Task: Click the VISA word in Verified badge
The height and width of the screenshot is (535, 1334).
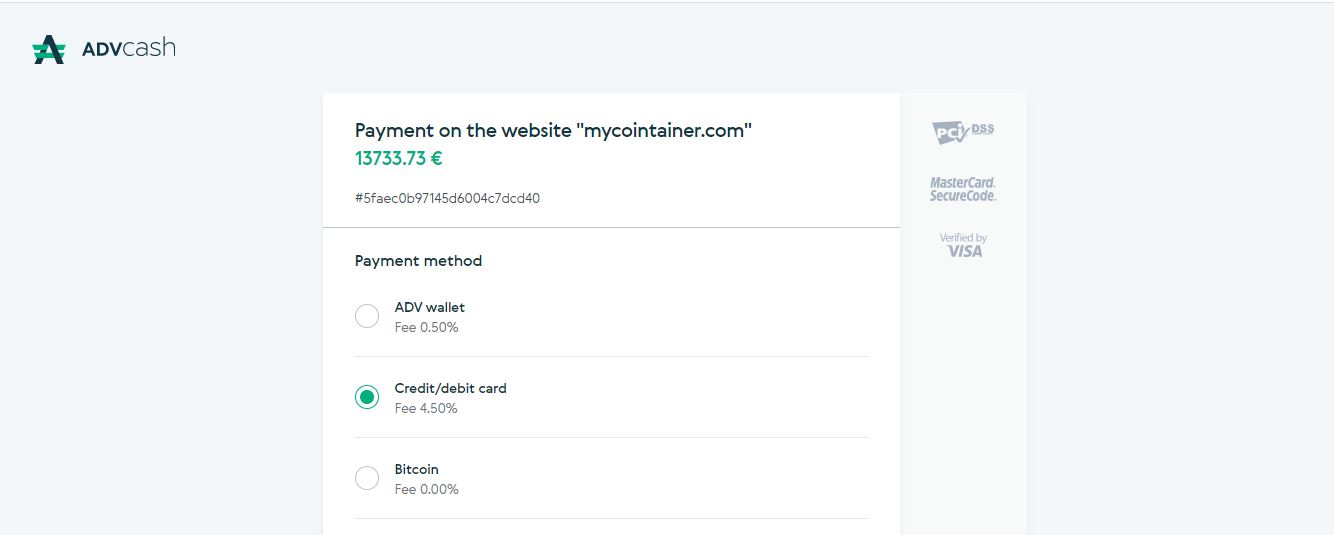Action: [x=965, y=251]
